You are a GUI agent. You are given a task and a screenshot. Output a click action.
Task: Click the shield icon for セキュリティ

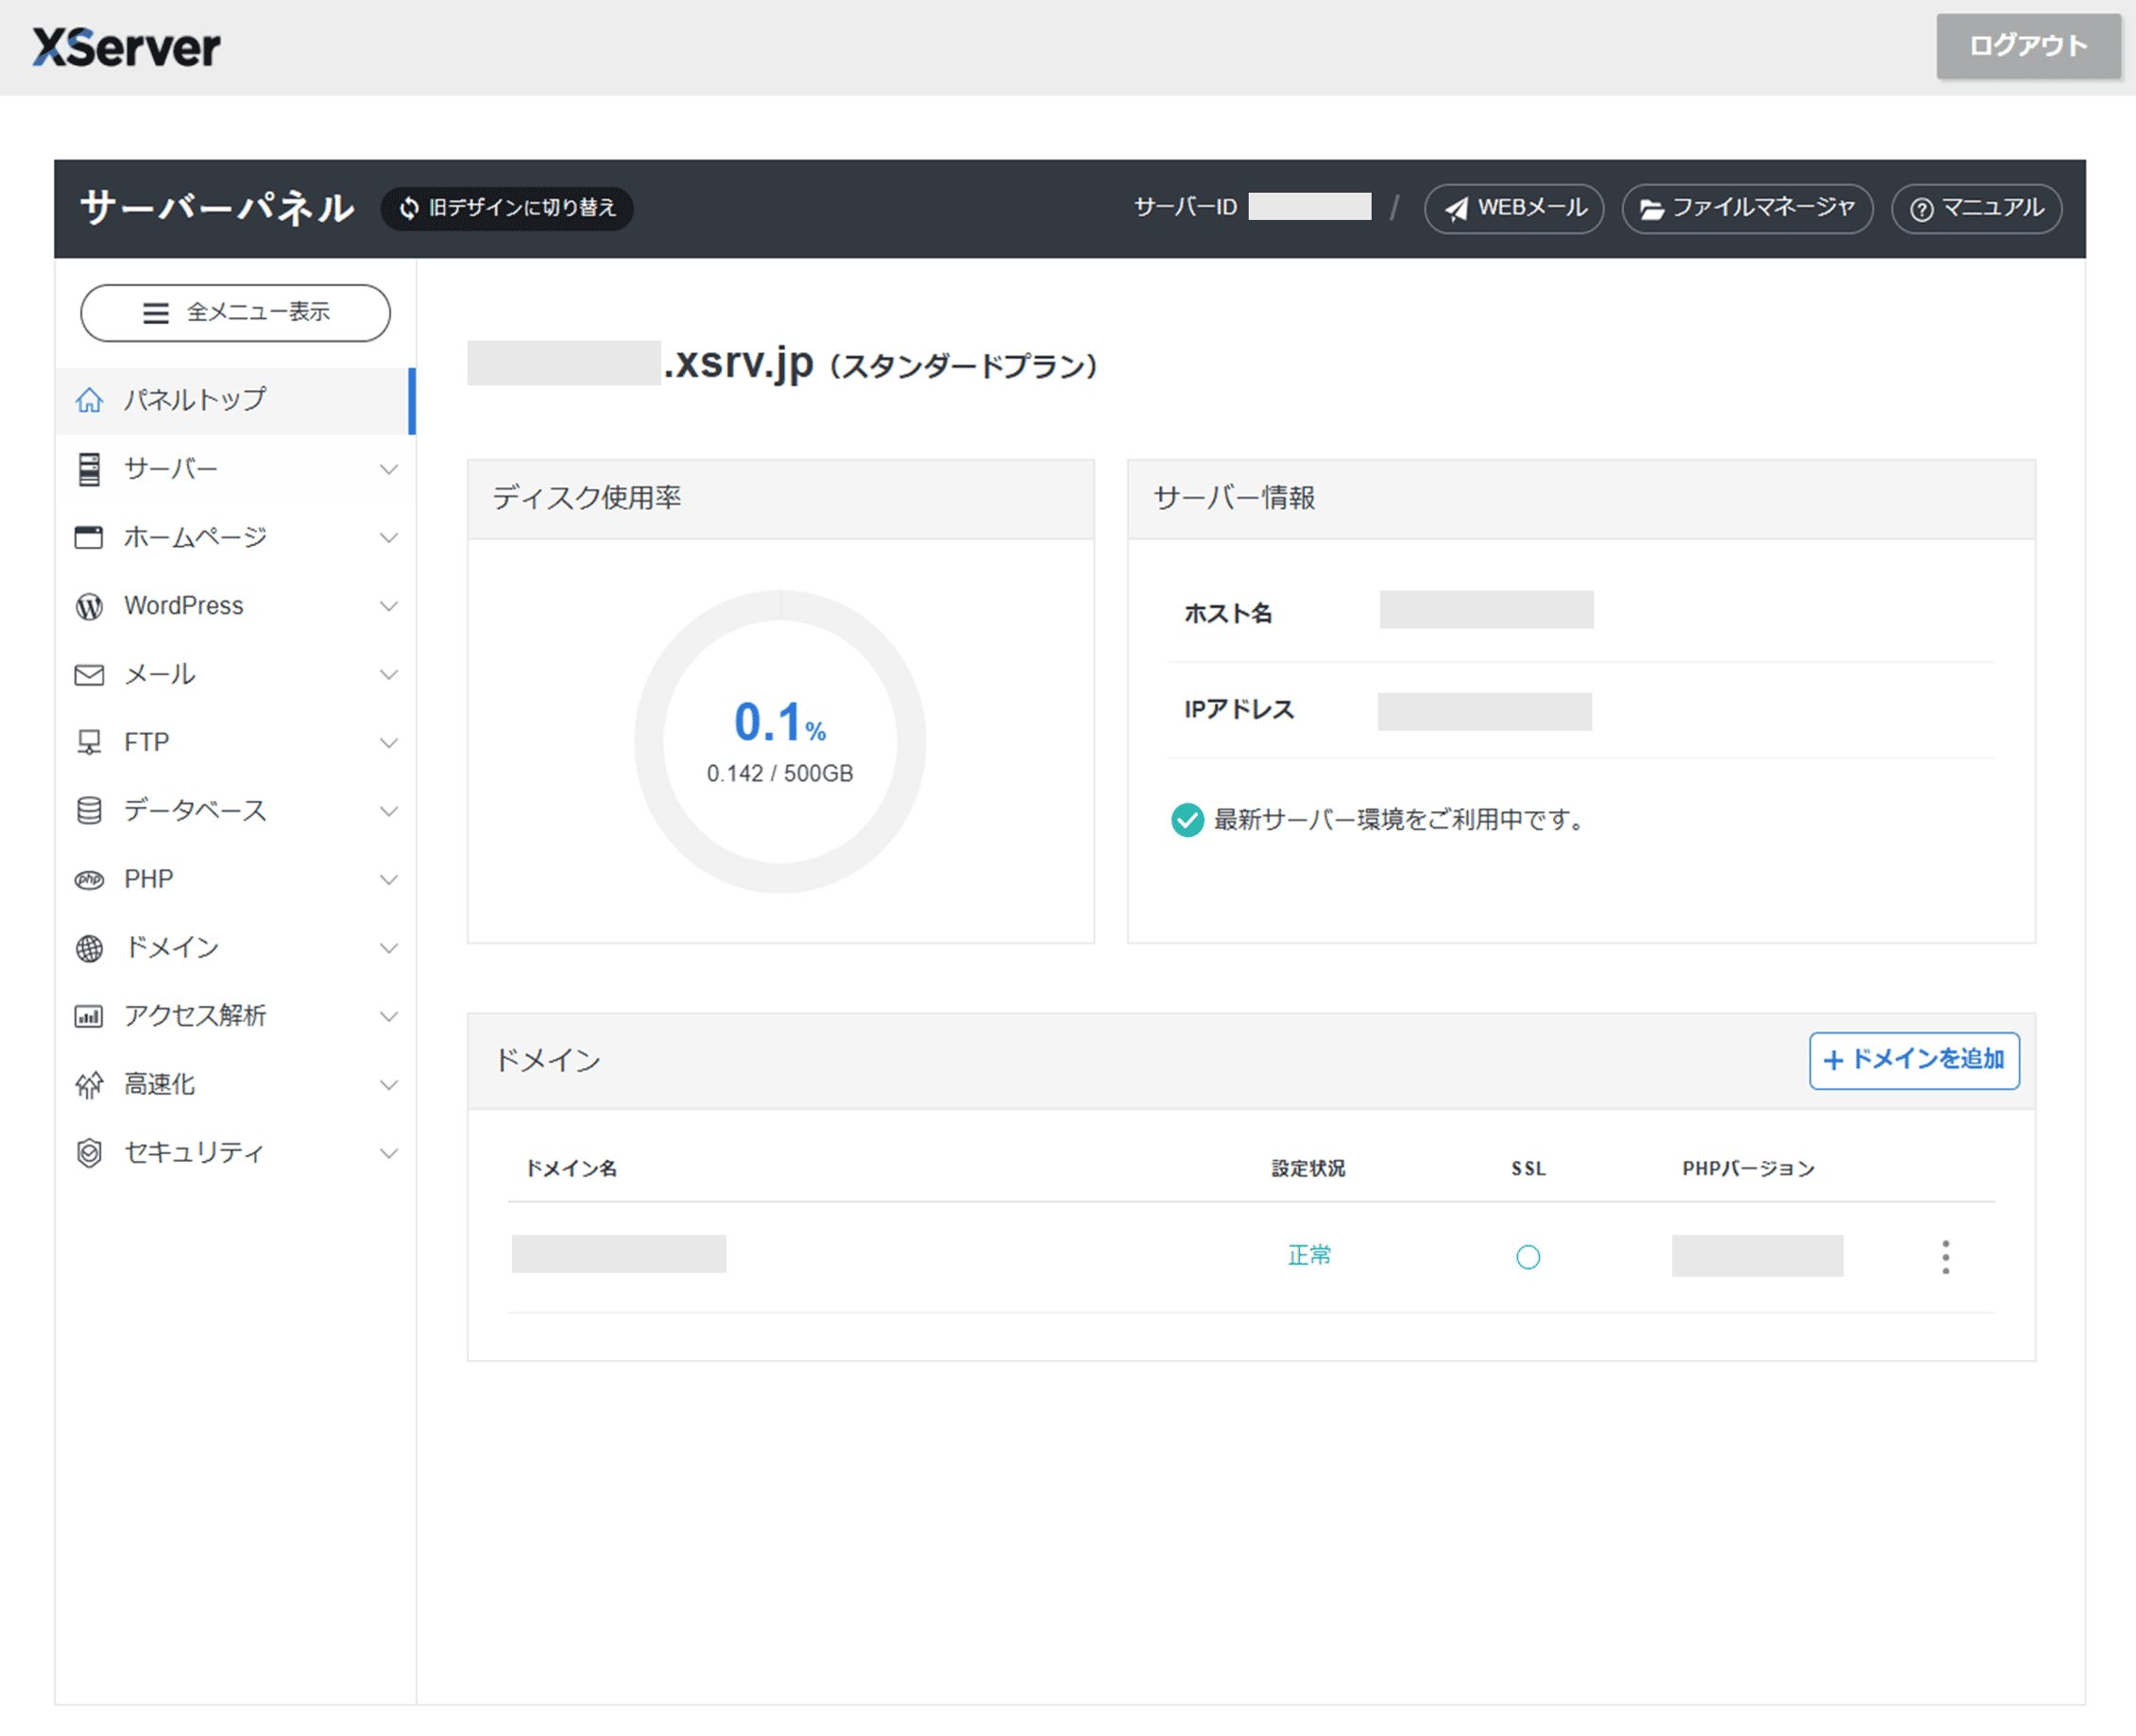[x=89, y=1153]
